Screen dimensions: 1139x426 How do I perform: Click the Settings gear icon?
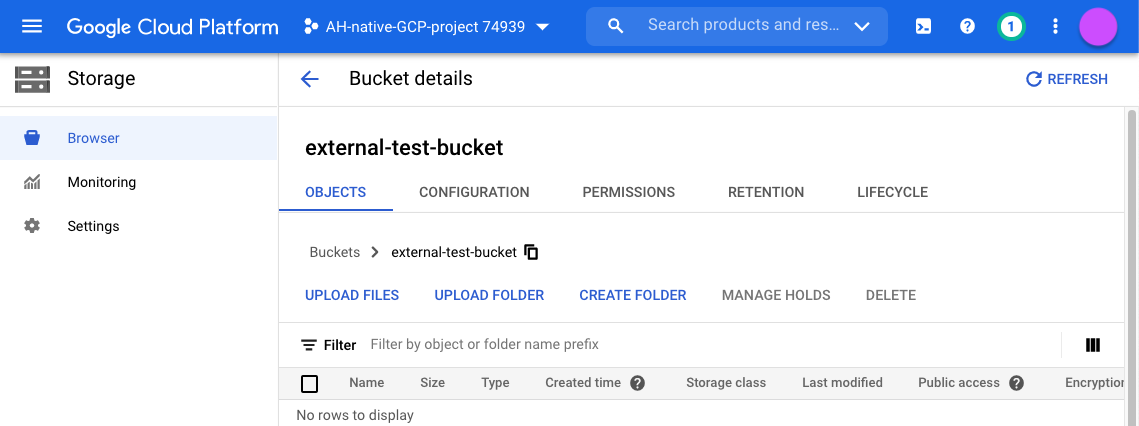tap(32, 226)
